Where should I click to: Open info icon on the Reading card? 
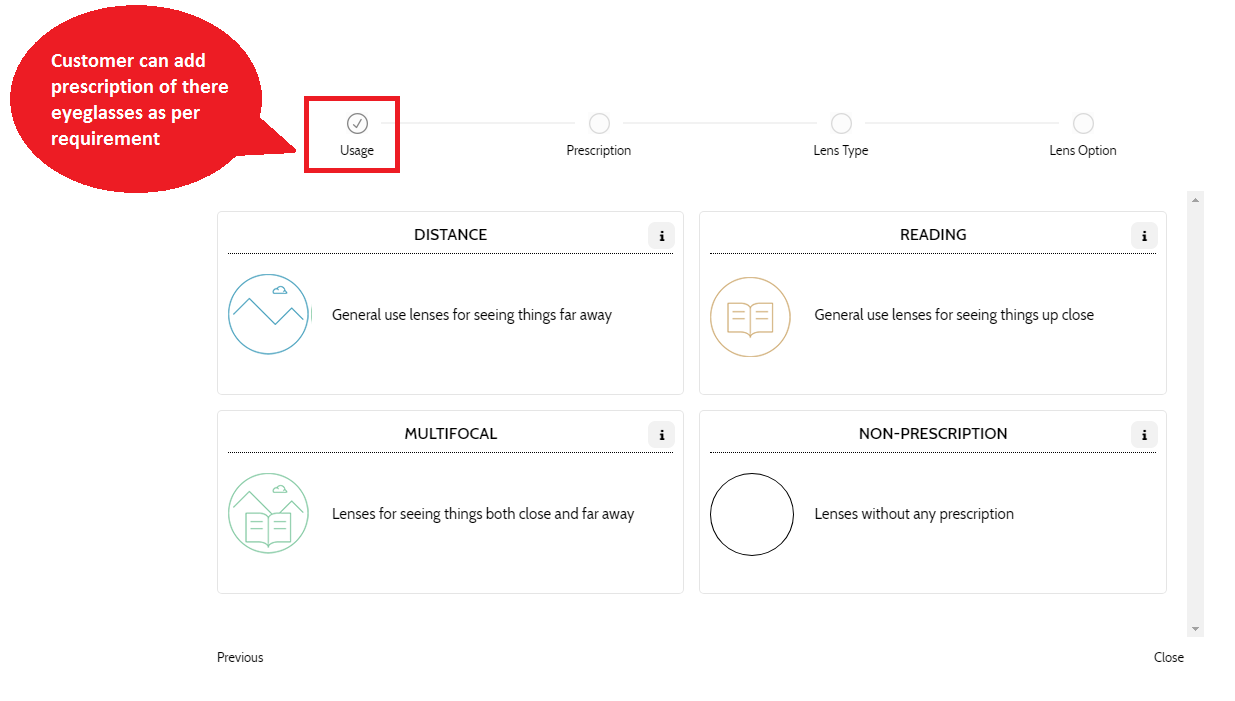1144,236
